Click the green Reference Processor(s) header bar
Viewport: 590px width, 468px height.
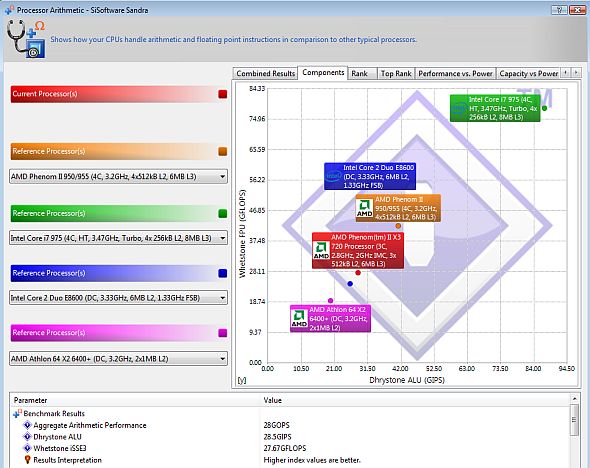[x=114, y=213]
